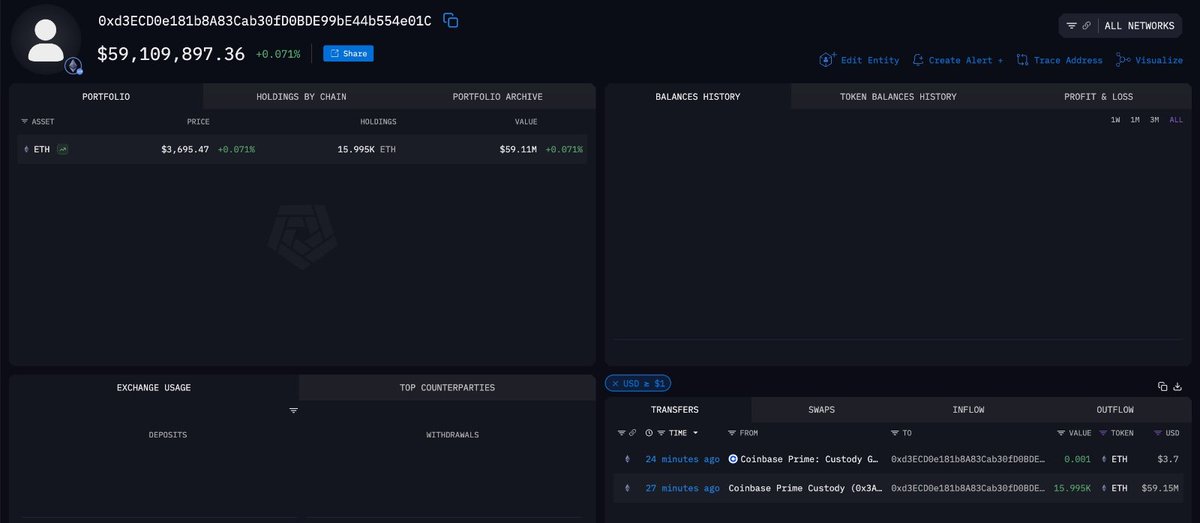The height and width of the screenshot is (523, 1200).
Task: Click Edit Entity
Action: 860,60
